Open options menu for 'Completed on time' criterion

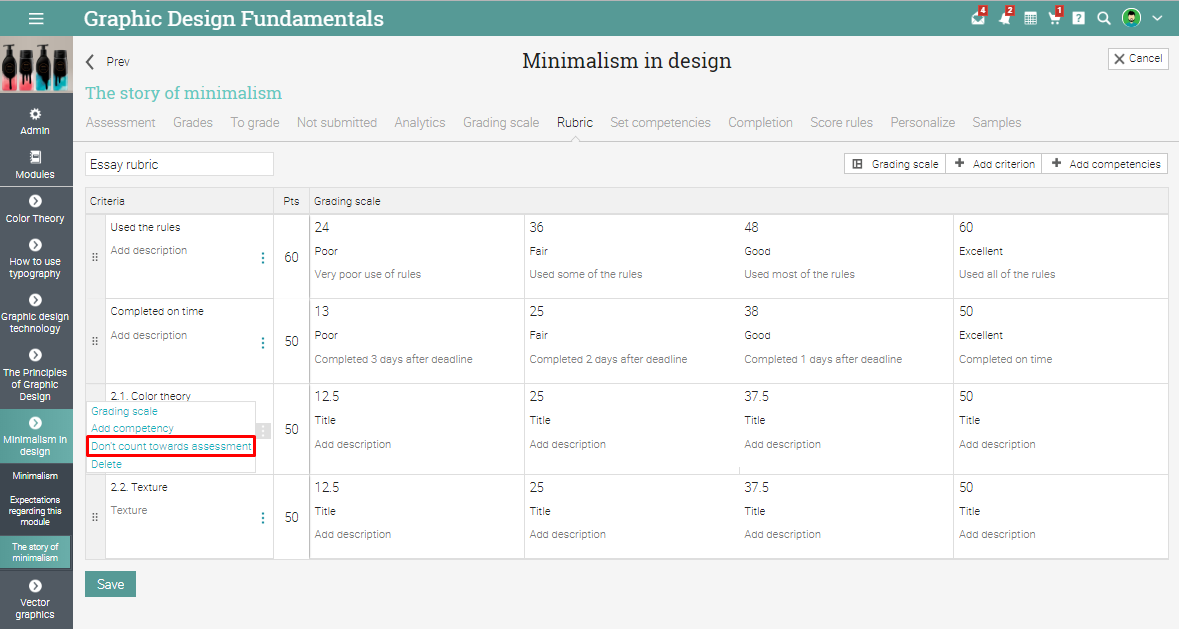[x=263, y=343]
